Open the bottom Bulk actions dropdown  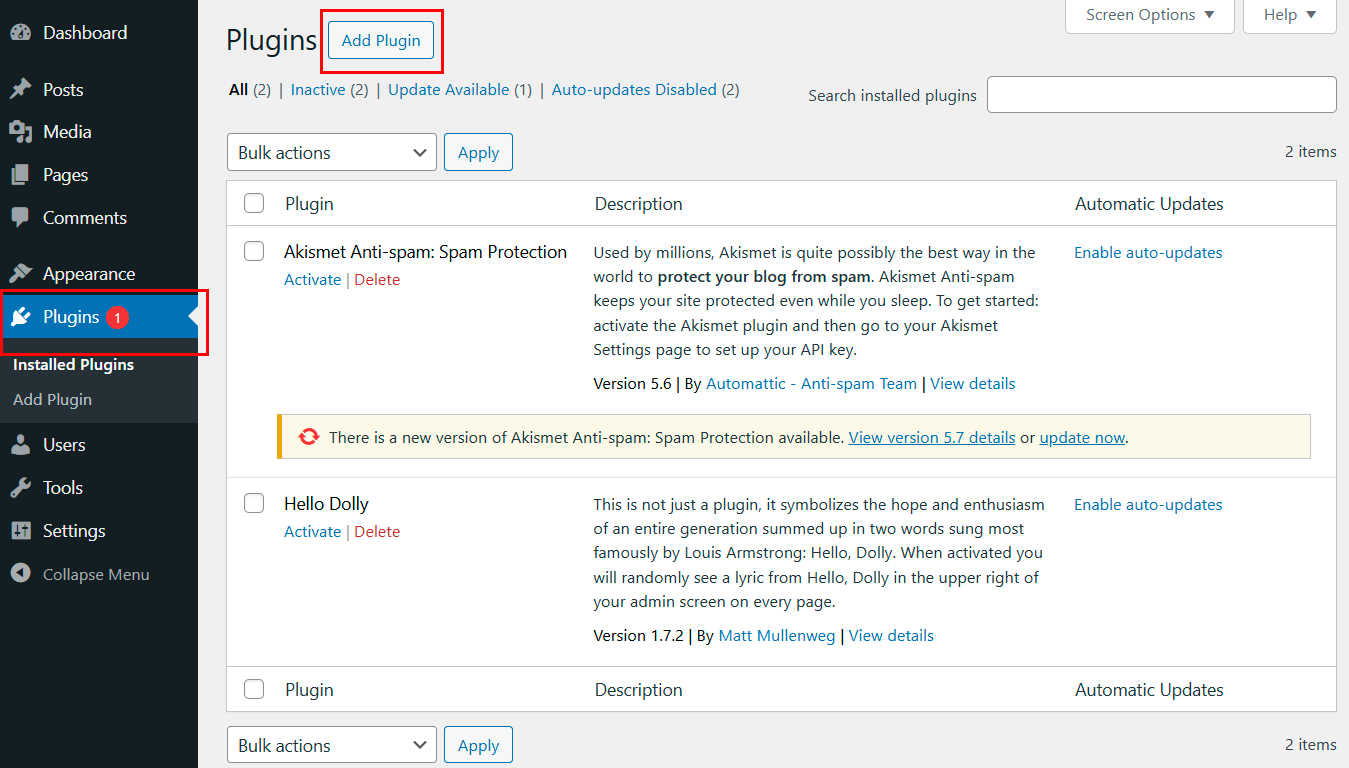tap(332, 745)
